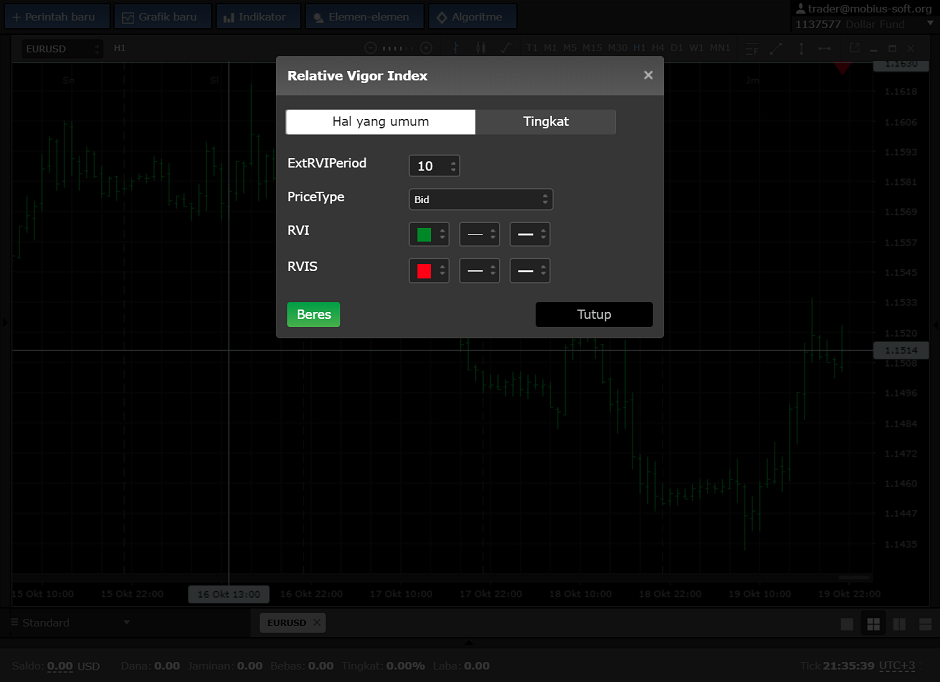Select the M30 timeframe
Screen dimensions: 940x682
(617, 48)
